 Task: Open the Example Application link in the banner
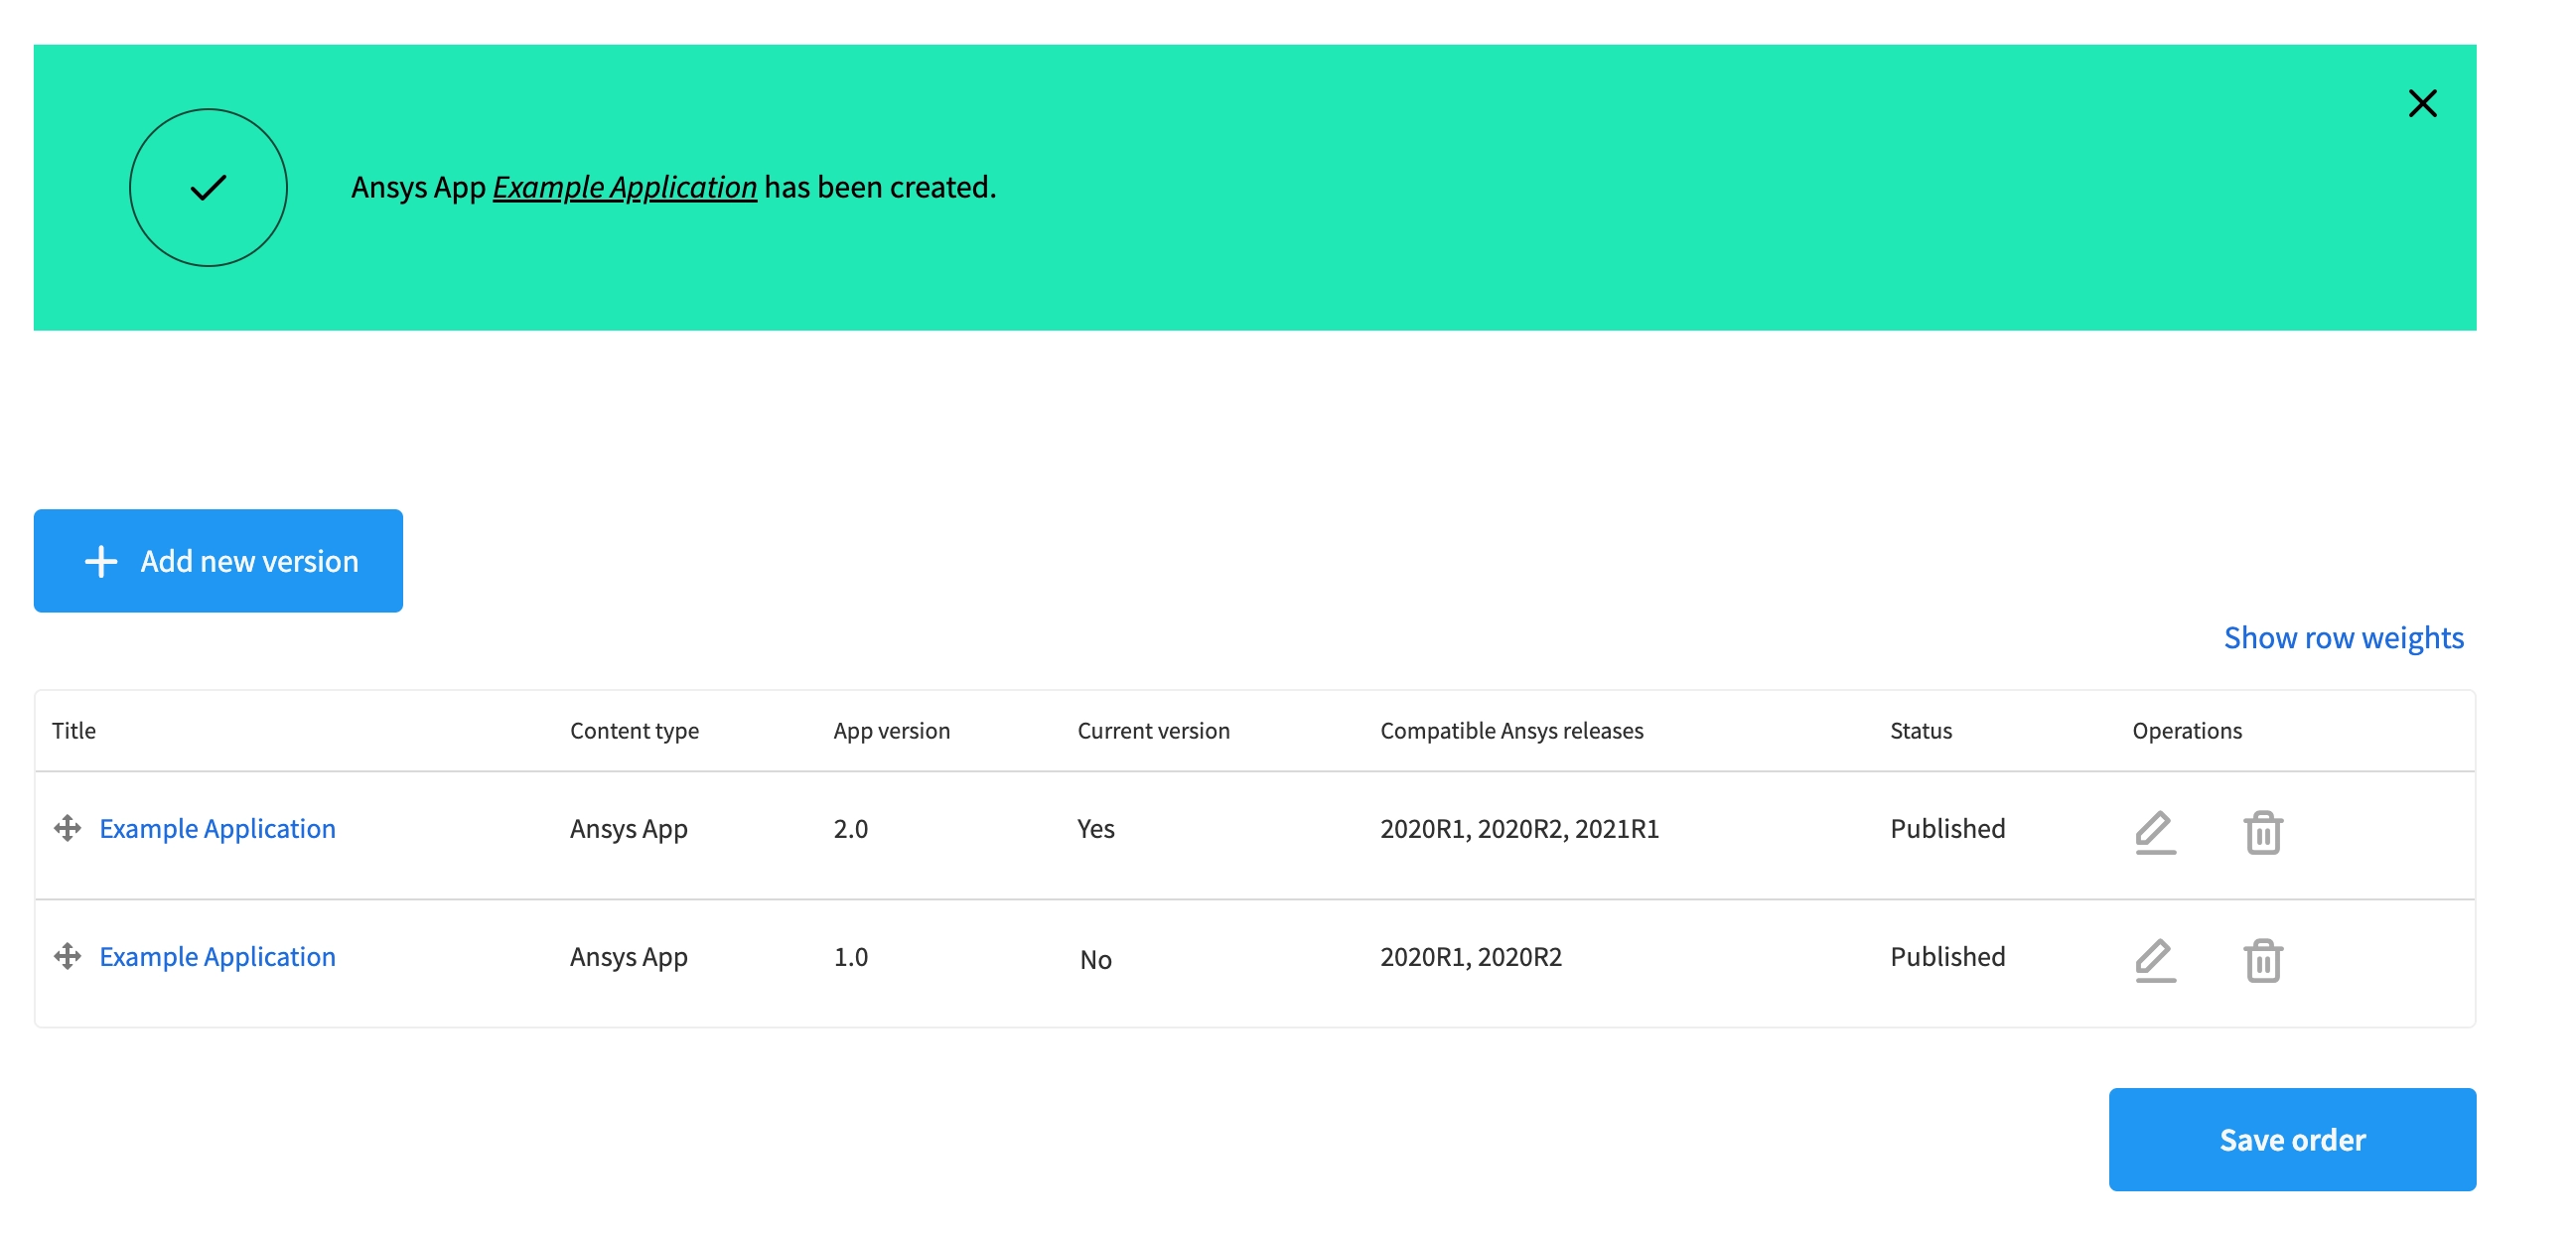pos(625,187)
